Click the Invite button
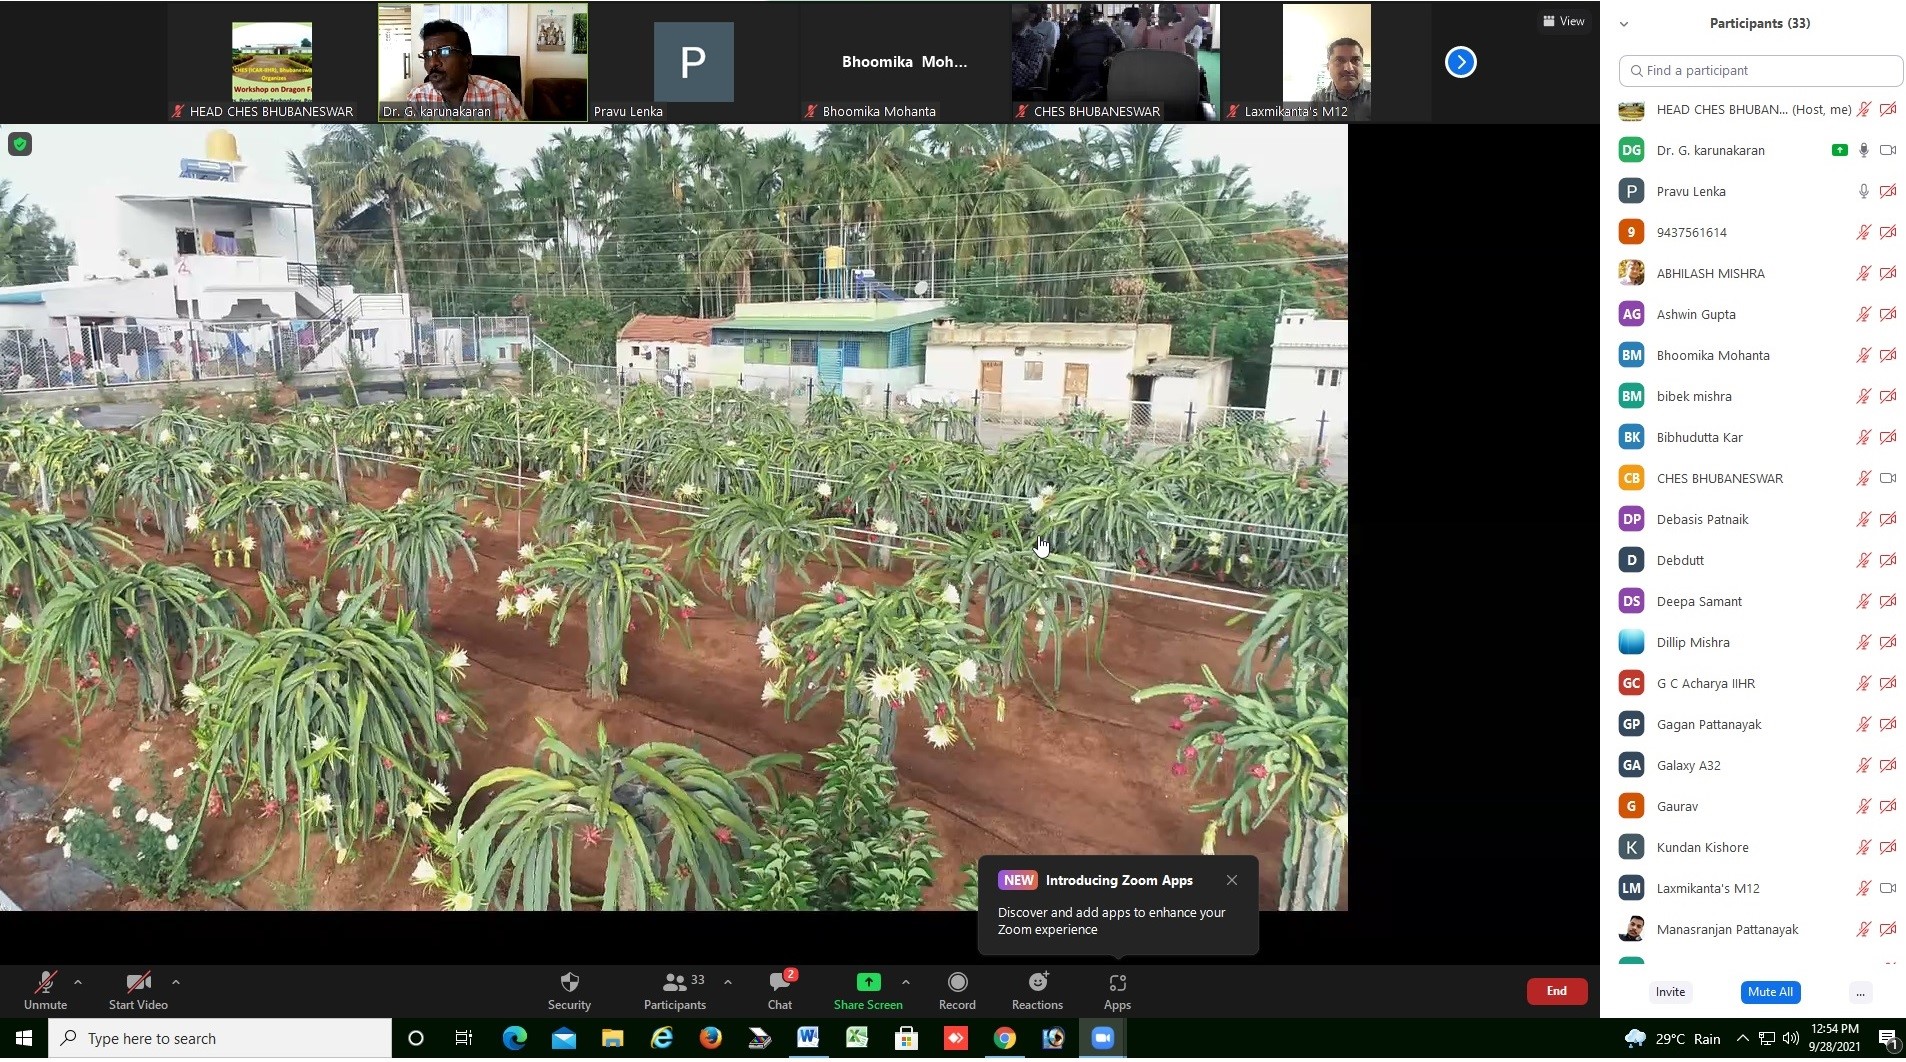This screenshot has width=1906, height=1062. 1670,992
